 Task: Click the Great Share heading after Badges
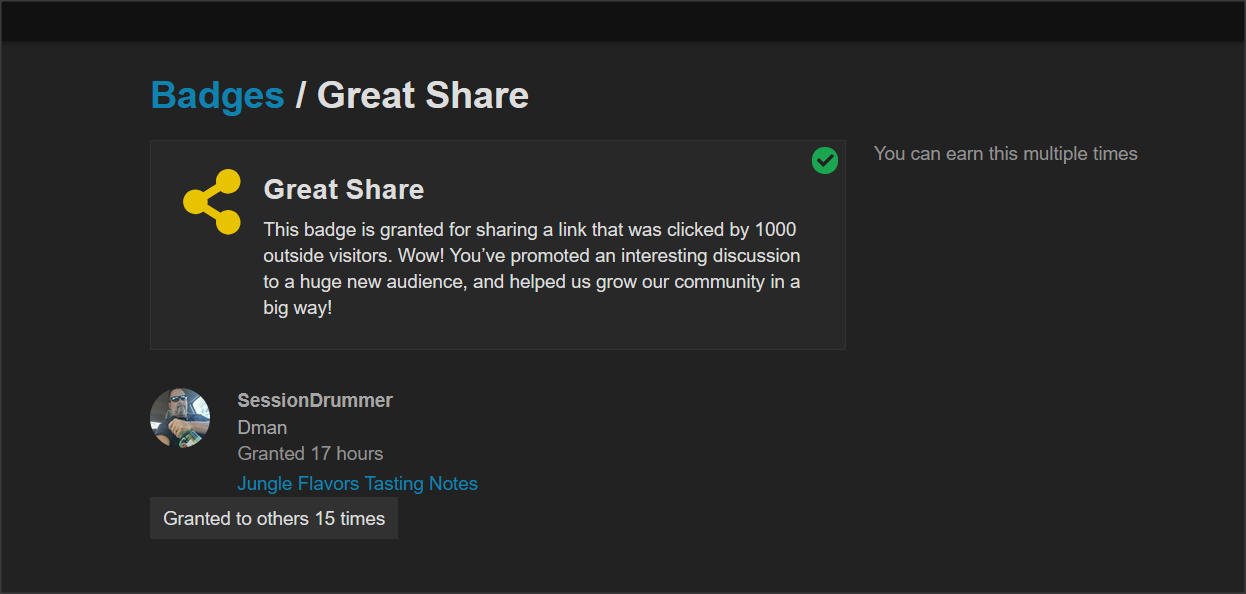pyautogui.click(x=423, y=95)
